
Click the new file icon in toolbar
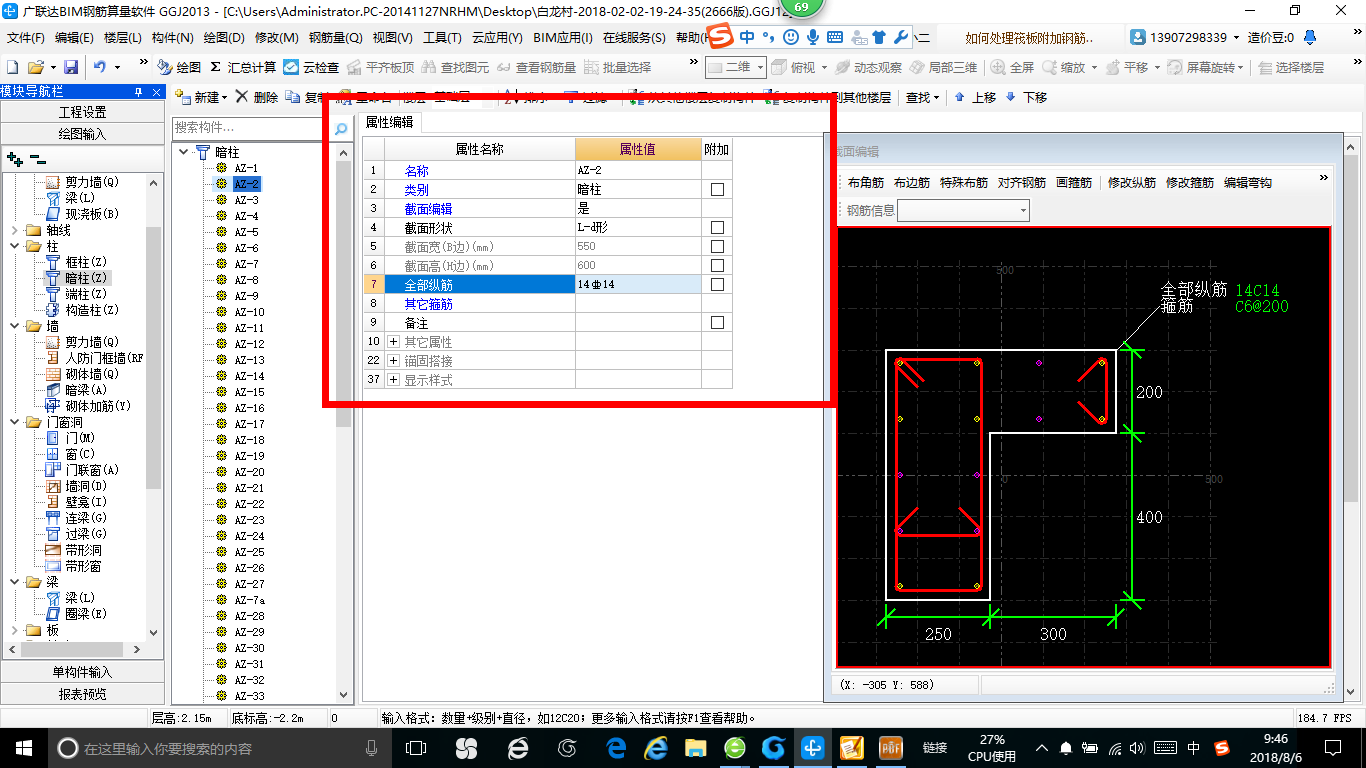(12, 67)
